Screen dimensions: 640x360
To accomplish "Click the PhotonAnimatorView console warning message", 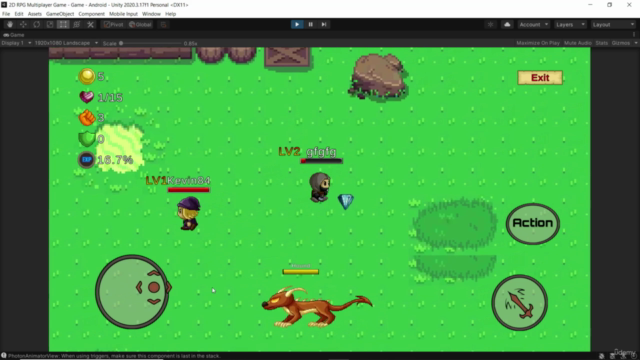I will 114,356.
